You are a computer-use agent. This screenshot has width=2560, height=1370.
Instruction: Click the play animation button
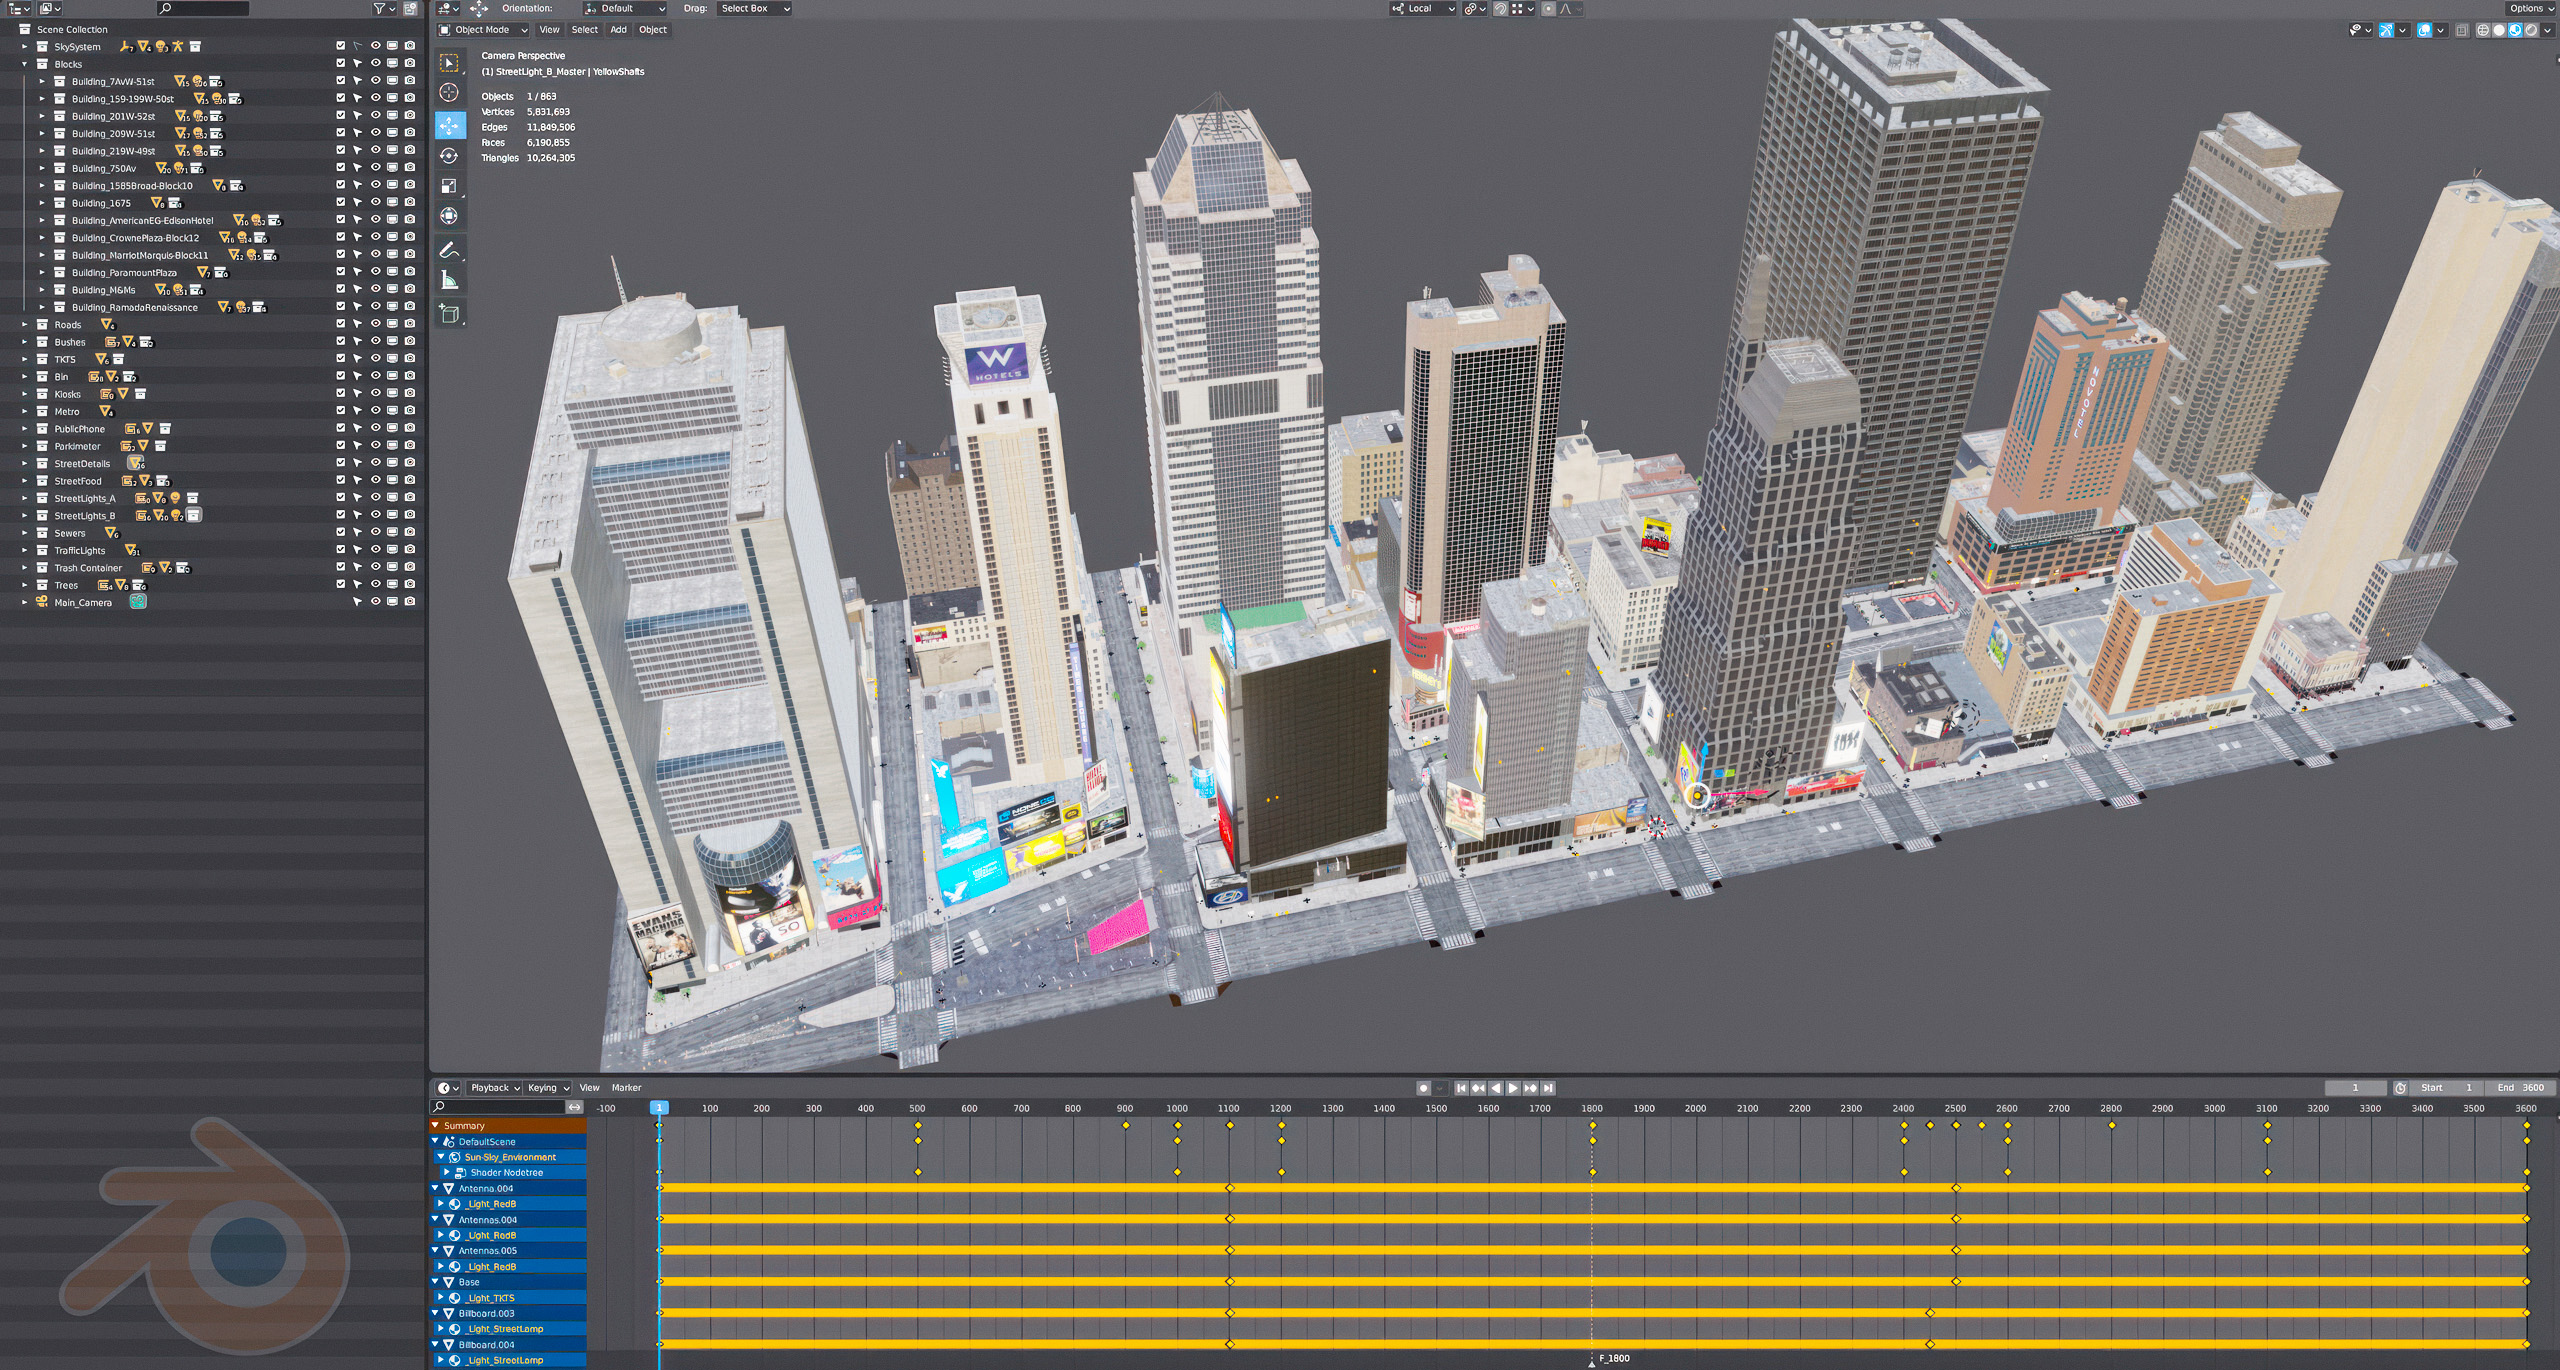tap(1513, 1088)
